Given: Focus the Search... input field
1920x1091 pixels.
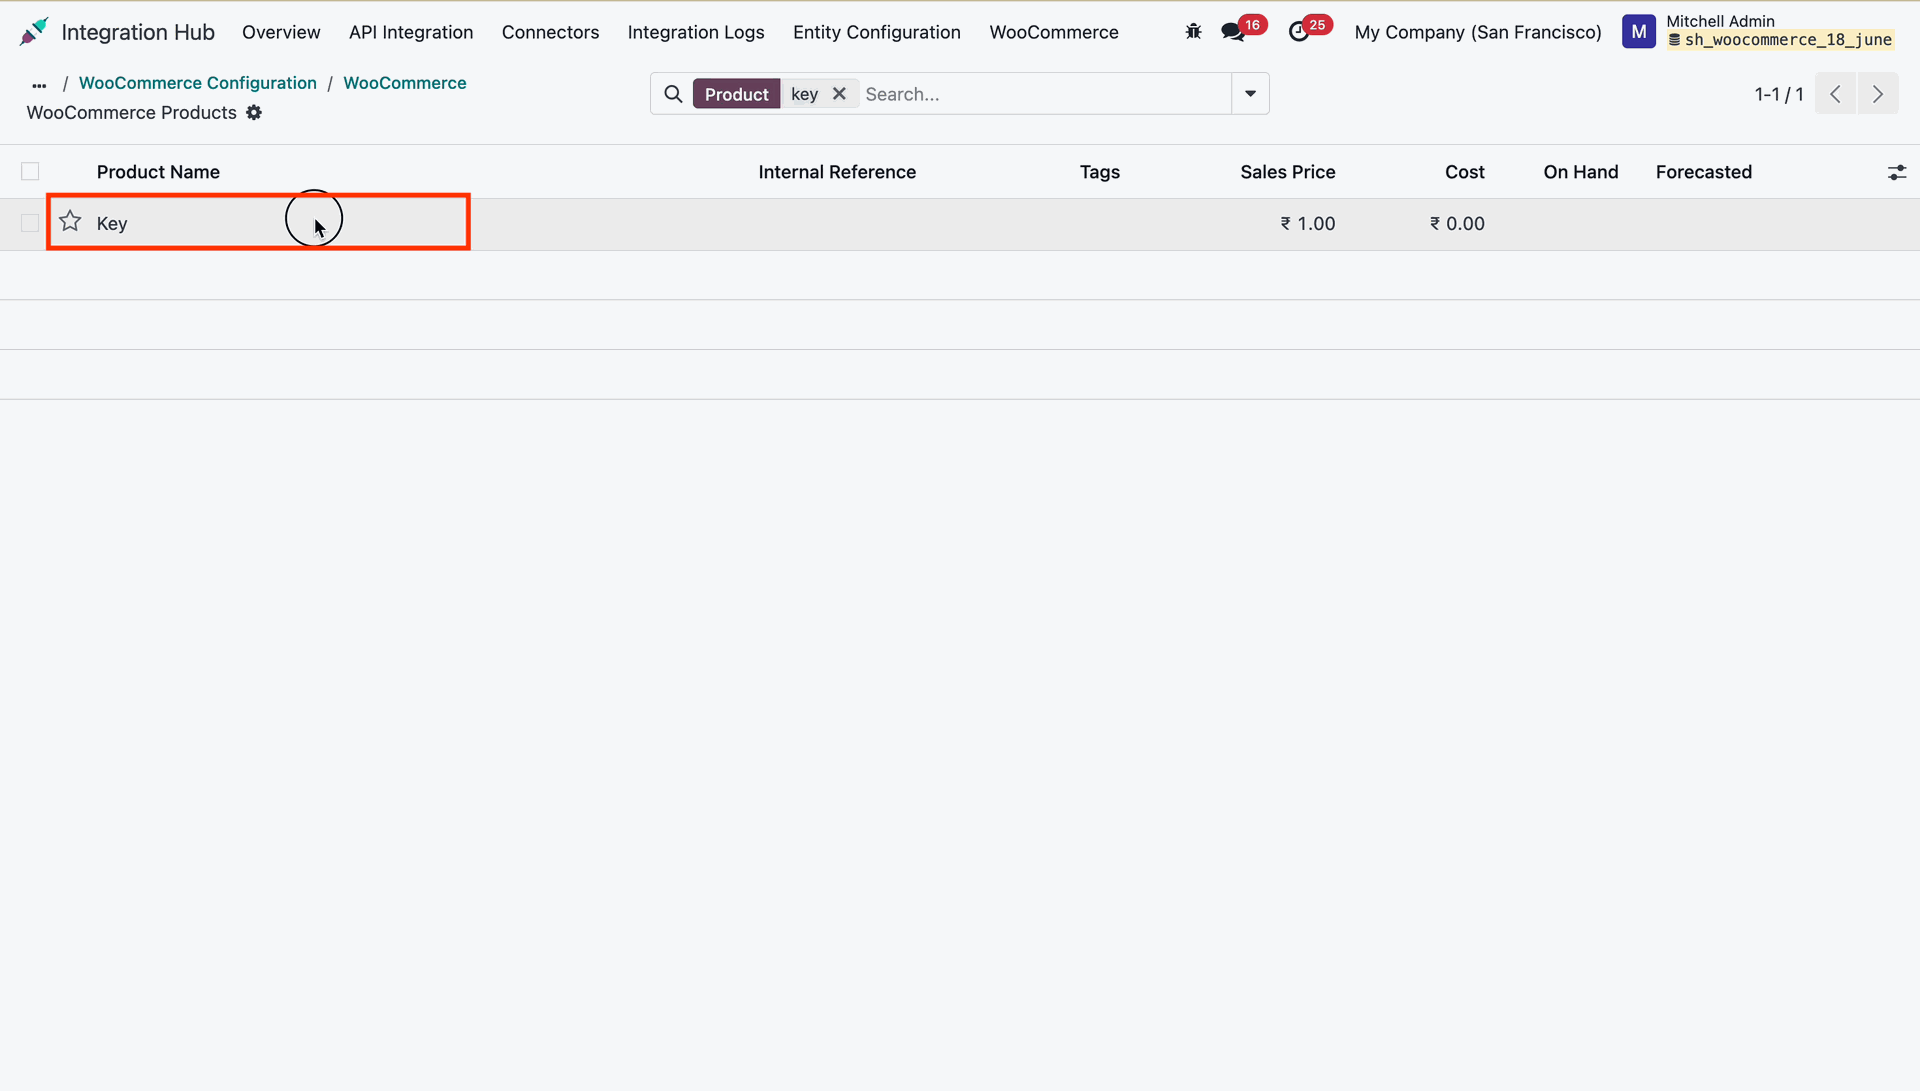Looking at the screenshot, I should pyautogui.click(x=1045, y=94).
